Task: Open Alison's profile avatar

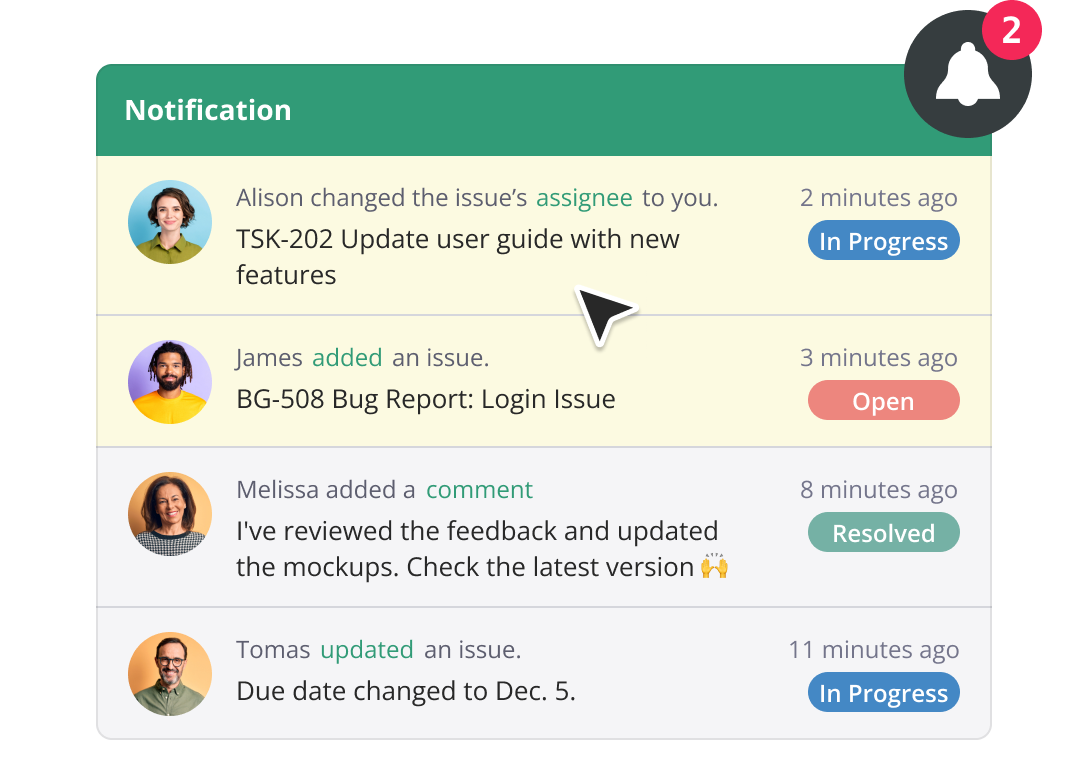Action: coord(170,222)
